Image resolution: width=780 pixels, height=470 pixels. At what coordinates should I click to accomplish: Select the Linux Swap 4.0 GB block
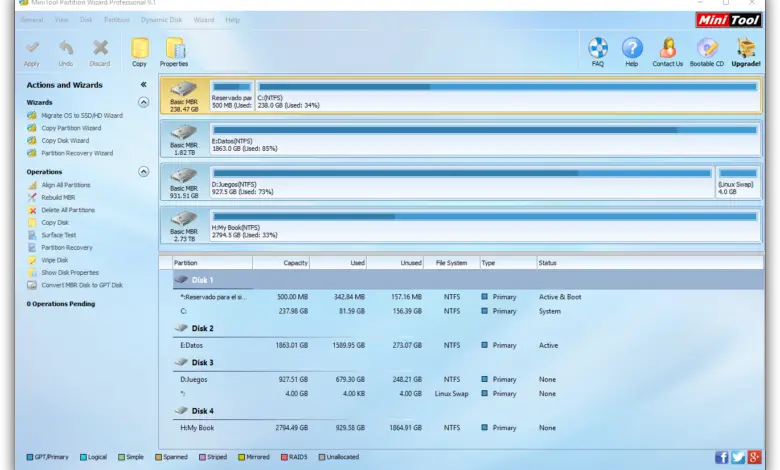click(738, 182)
